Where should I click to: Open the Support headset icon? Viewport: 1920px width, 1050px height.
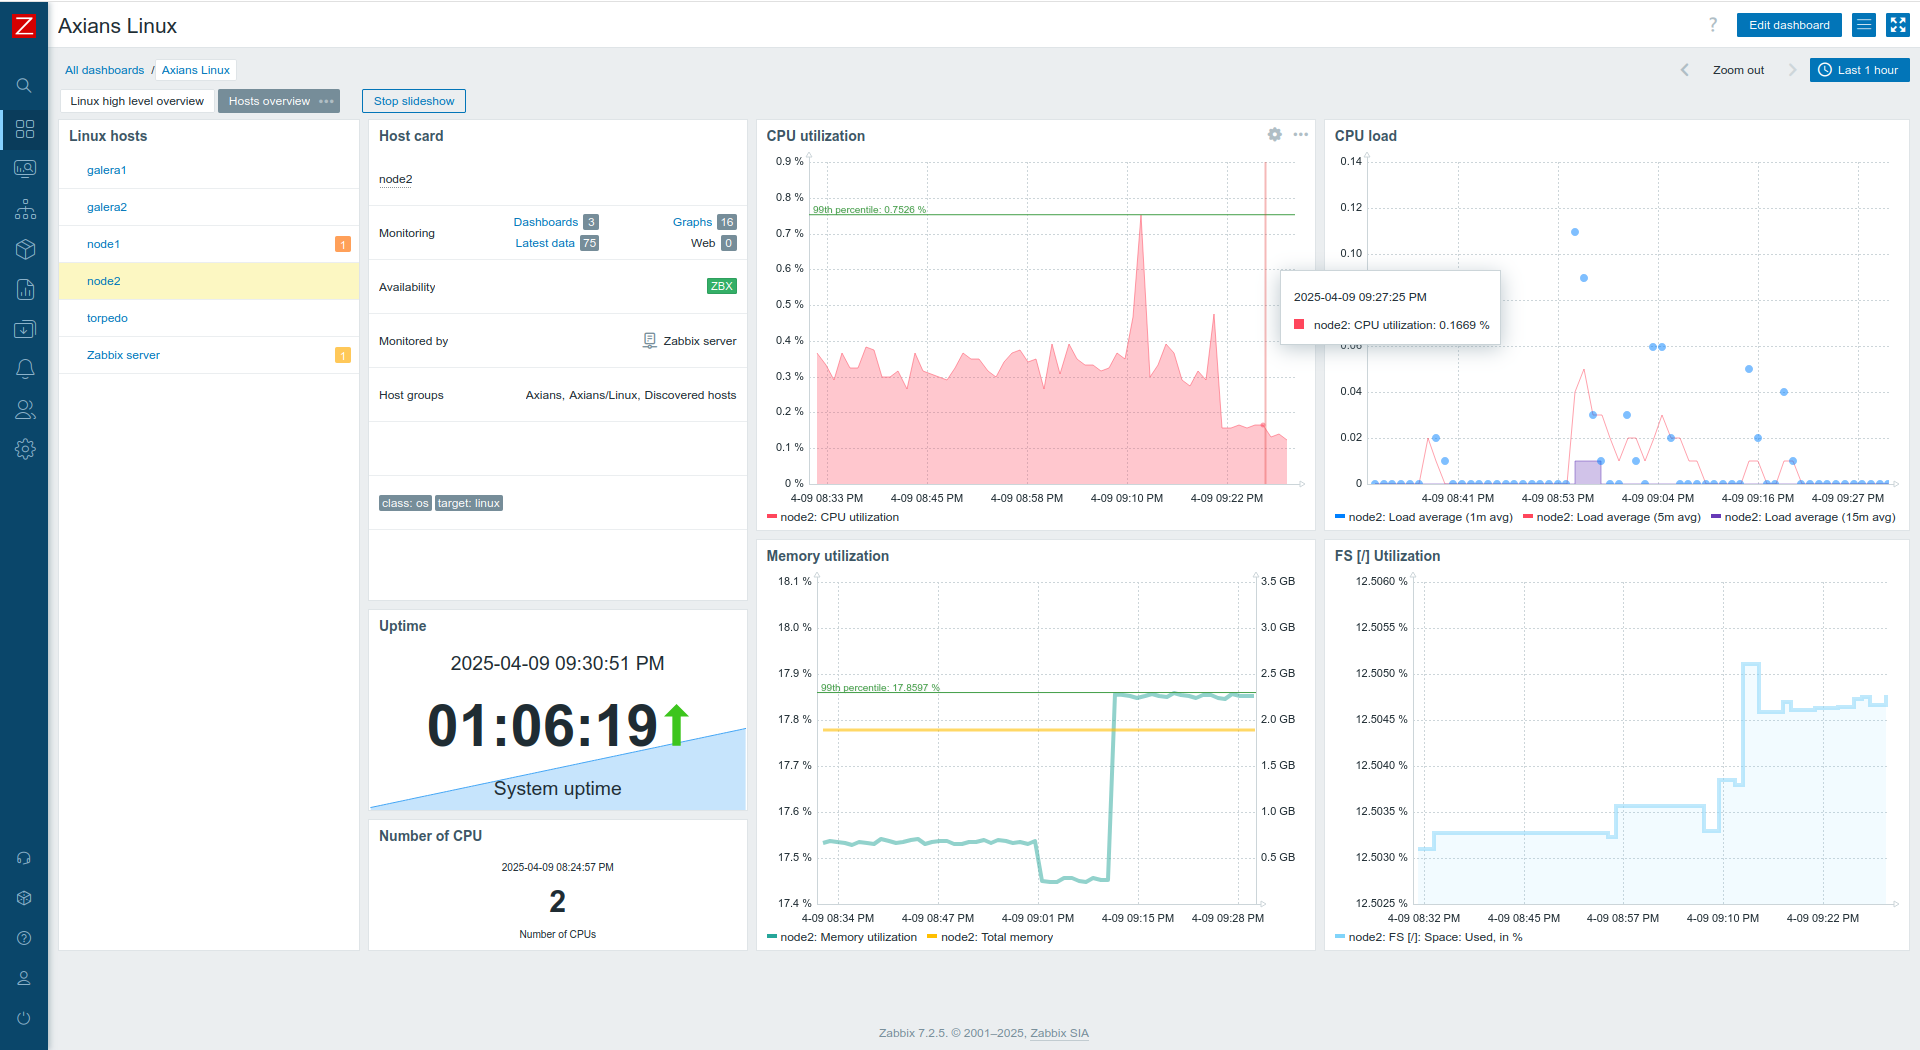[24, 858]
